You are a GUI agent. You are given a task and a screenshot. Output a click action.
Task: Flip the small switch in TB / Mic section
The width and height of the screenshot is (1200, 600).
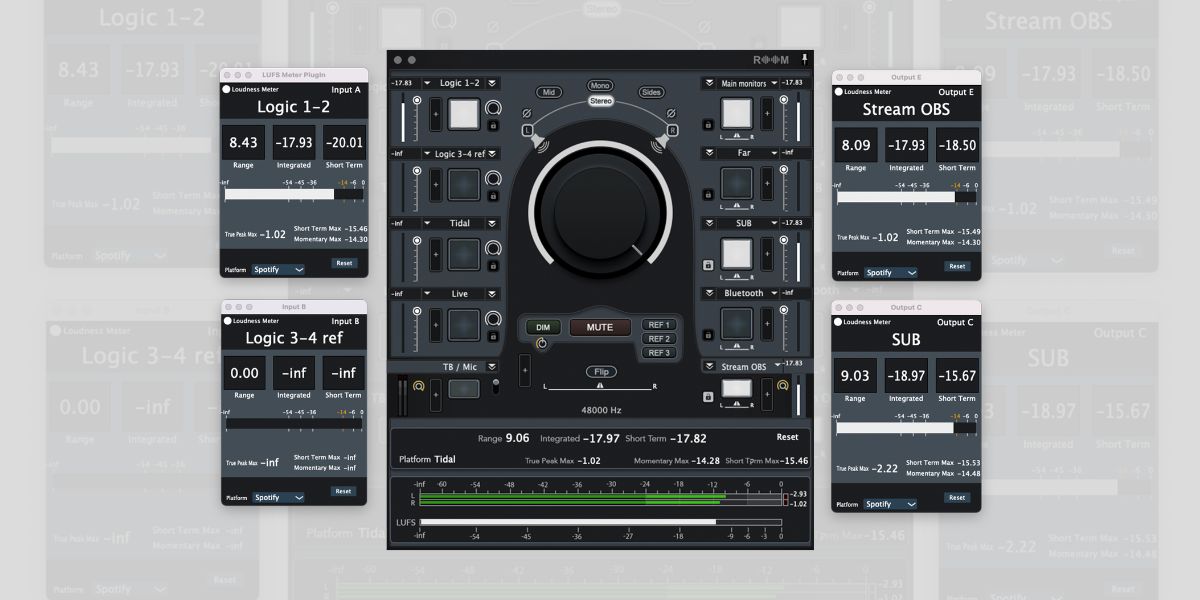[494, 385]
